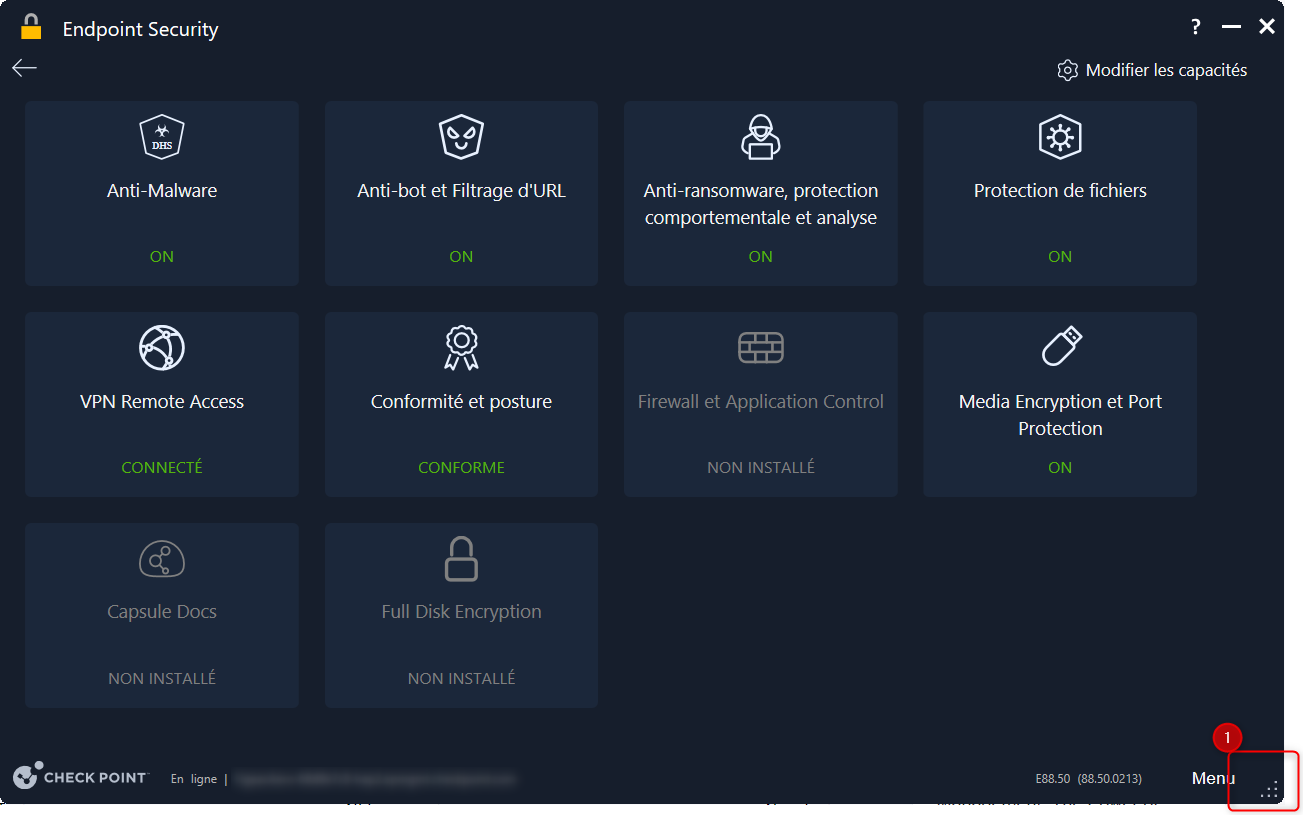Click the ON status under Protection de fichiers
Viewport: 1303px width, 815px height.
[1060, 256]
